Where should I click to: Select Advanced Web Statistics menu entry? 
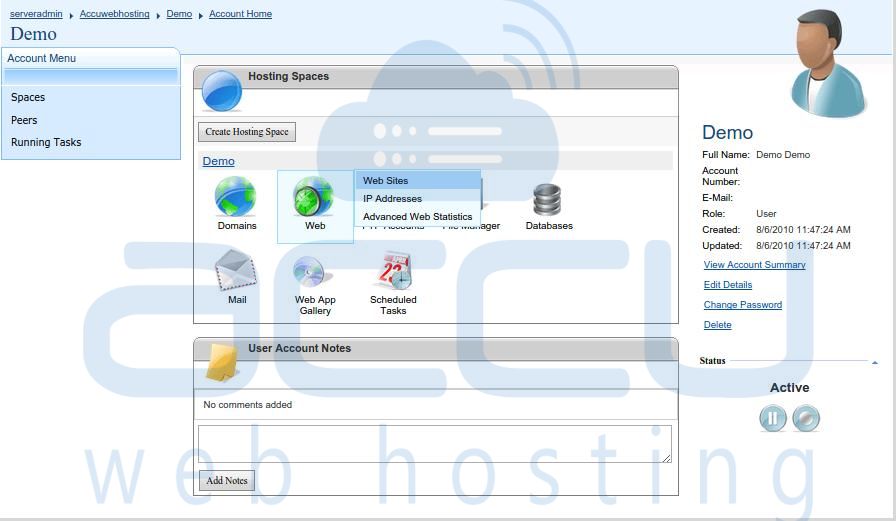[x=418, y=217]
